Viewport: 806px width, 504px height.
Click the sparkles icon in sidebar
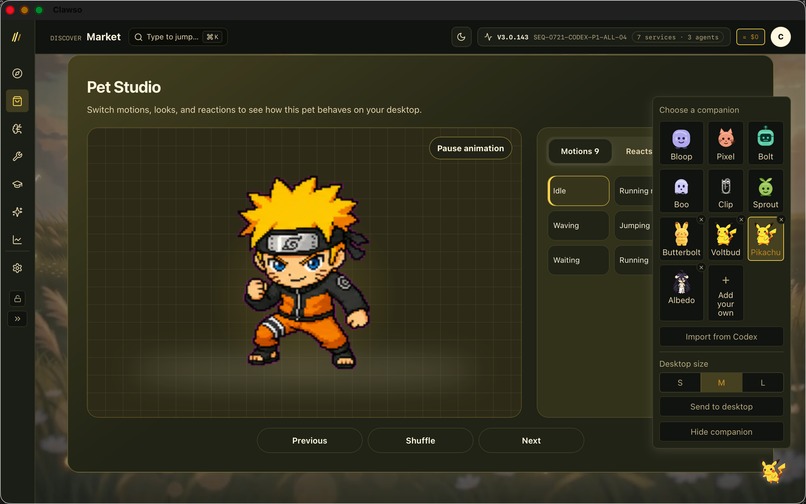tap(17, 212)
